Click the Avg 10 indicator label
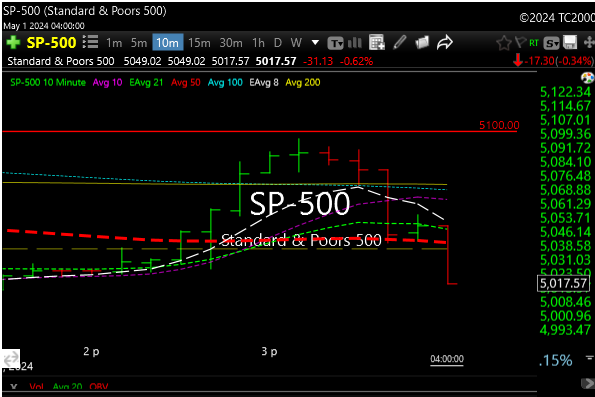 tap(107, 82)
